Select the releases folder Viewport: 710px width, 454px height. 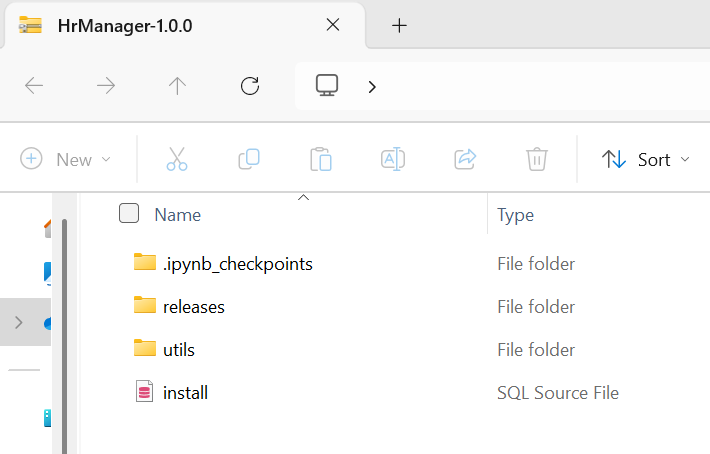click(193, 307)
